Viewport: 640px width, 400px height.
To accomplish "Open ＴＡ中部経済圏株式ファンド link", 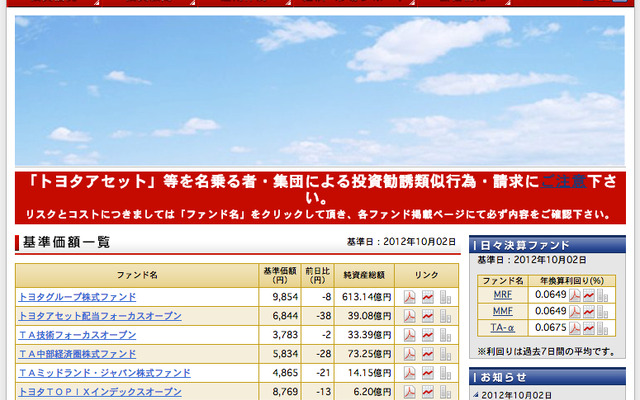I will tap(77, 354).
